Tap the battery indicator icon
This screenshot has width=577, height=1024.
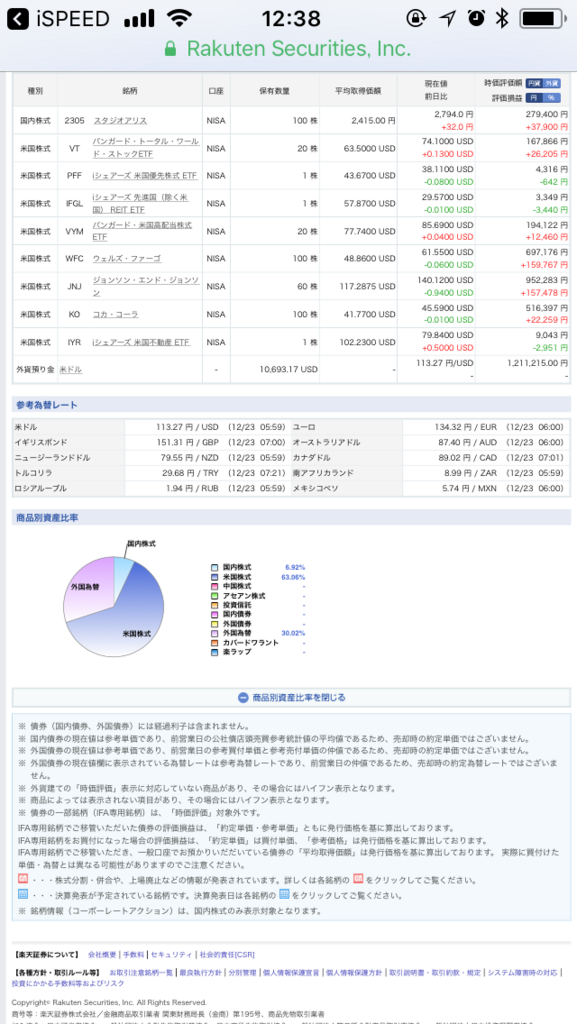(542, 18)
